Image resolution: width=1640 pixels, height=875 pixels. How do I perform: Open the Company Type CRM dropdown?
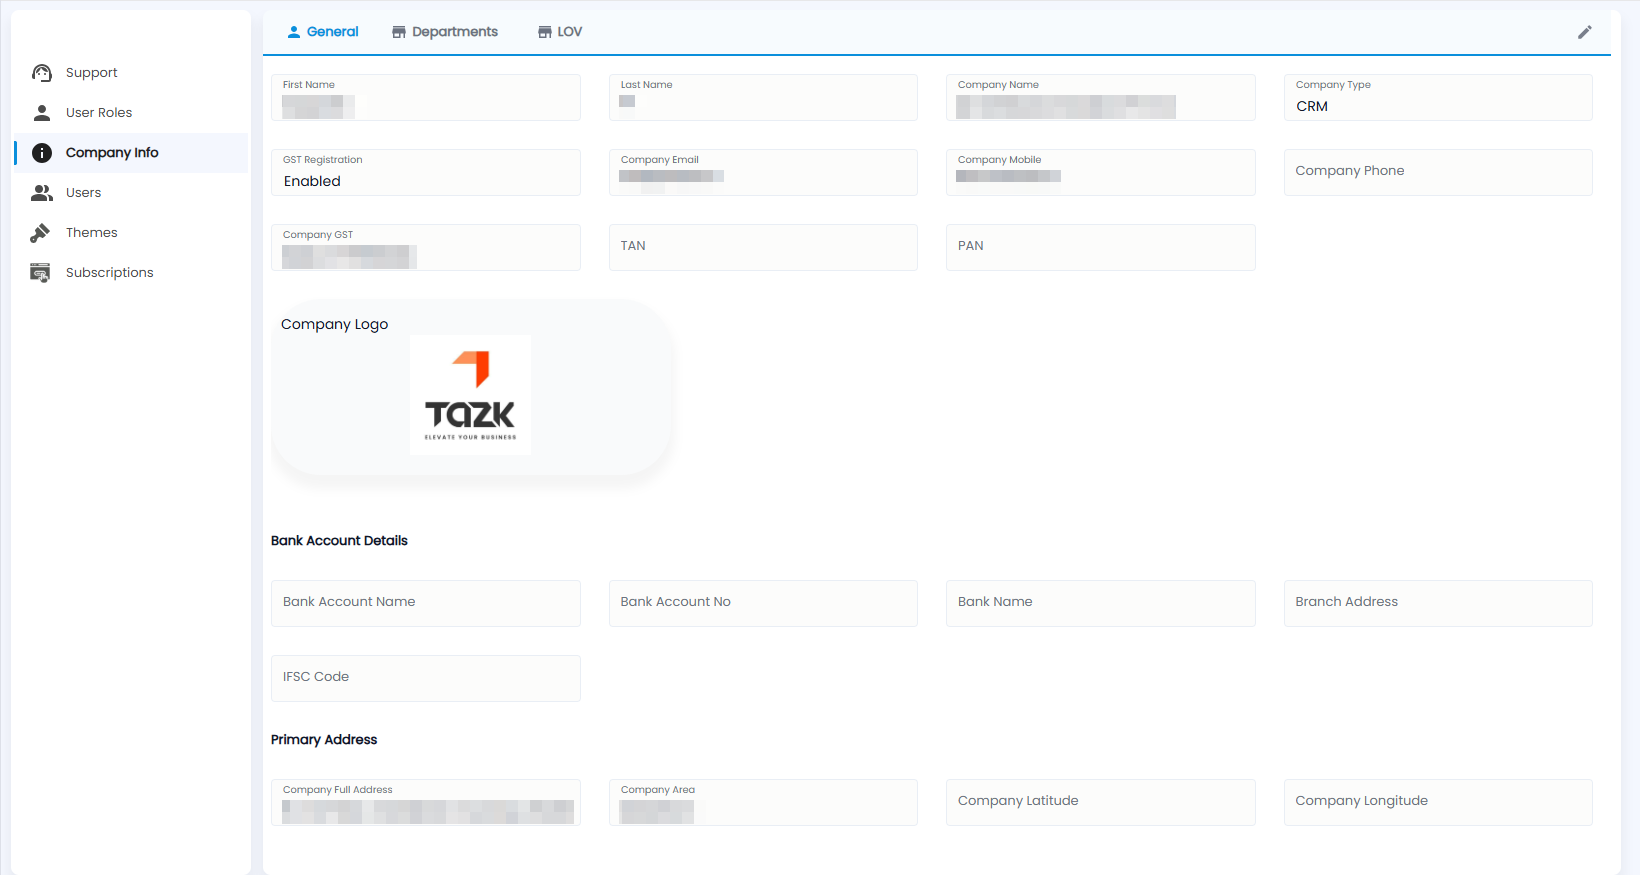[x=1438, y=97]
